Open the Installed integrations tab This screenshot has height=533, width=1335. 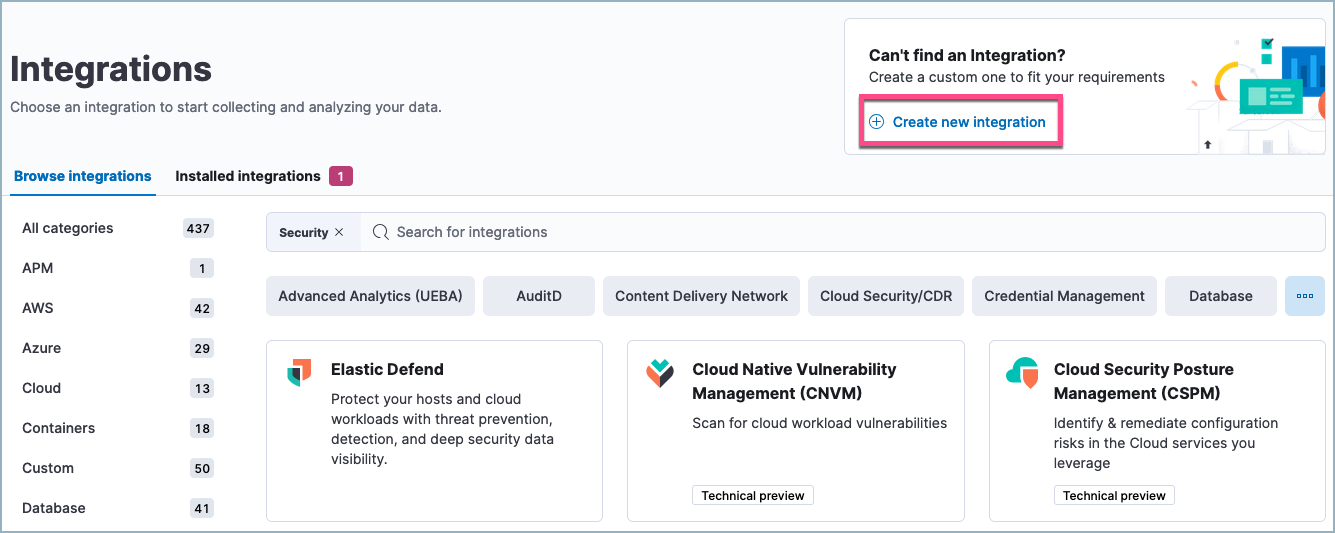(248, 176)
